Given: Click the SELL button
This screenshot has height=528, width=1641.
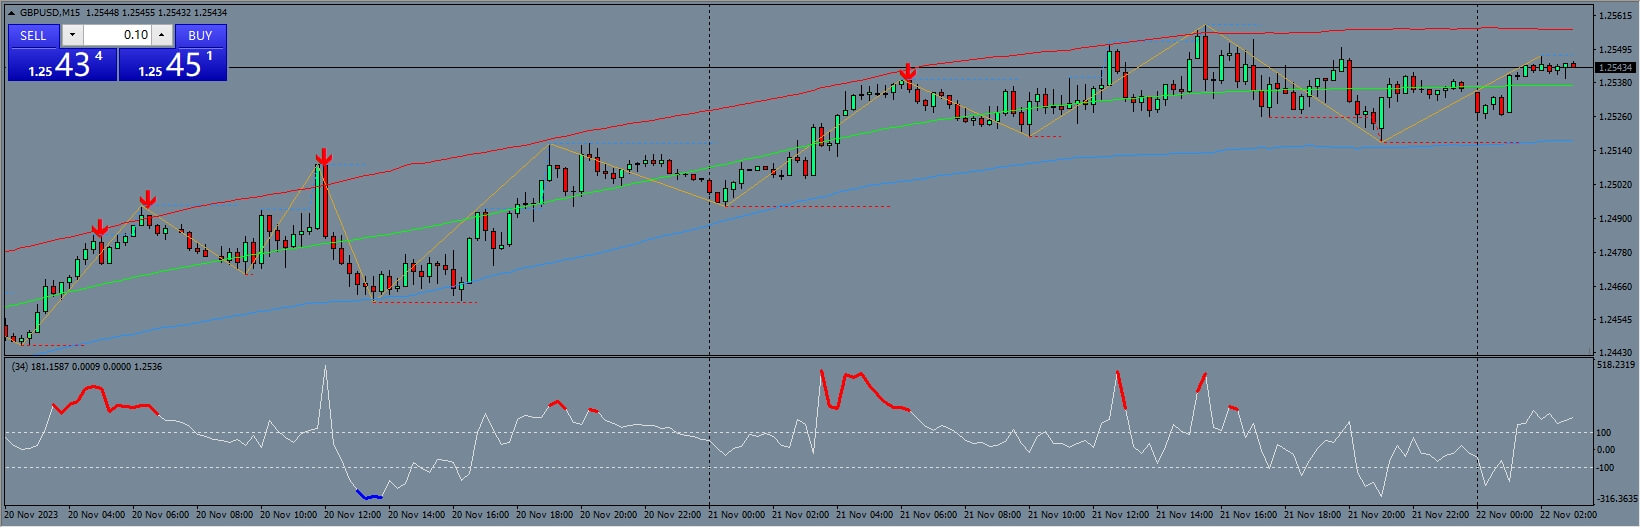Looking at the screenshot, I should pos(33,35).
